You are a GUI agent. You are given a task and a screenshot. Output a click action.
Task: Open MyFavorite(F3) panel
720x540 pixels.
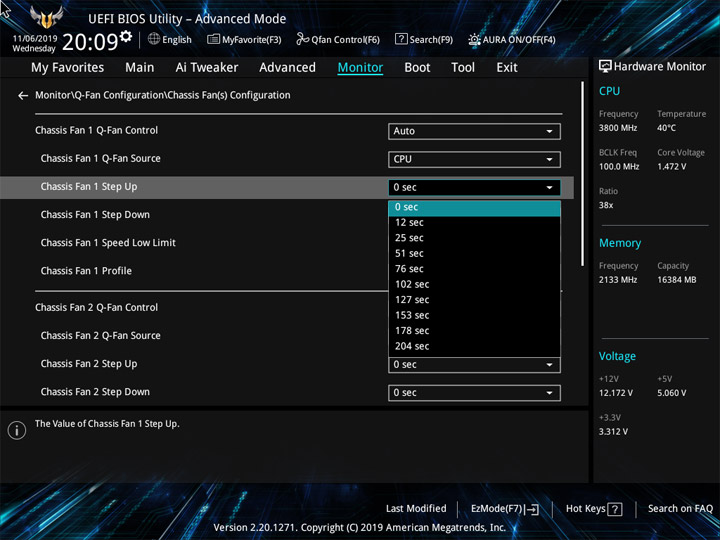pyautogui.click(x=244, y=39)
